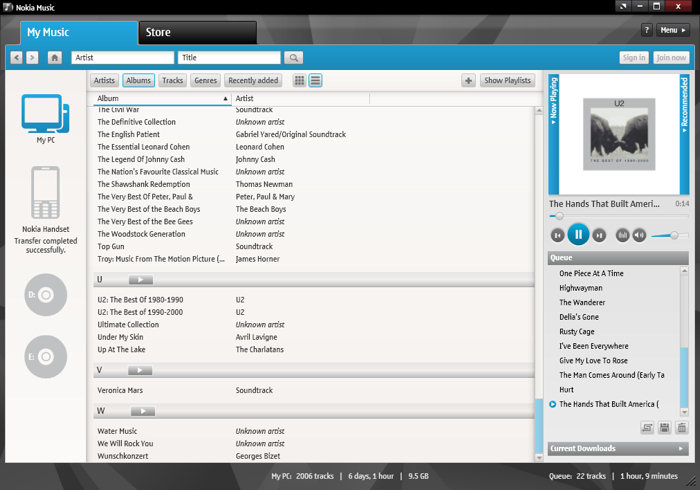This screenshot has width=700, height=490.
Task: Select the Veronica Mars album
Action: [x=120, y=390]
